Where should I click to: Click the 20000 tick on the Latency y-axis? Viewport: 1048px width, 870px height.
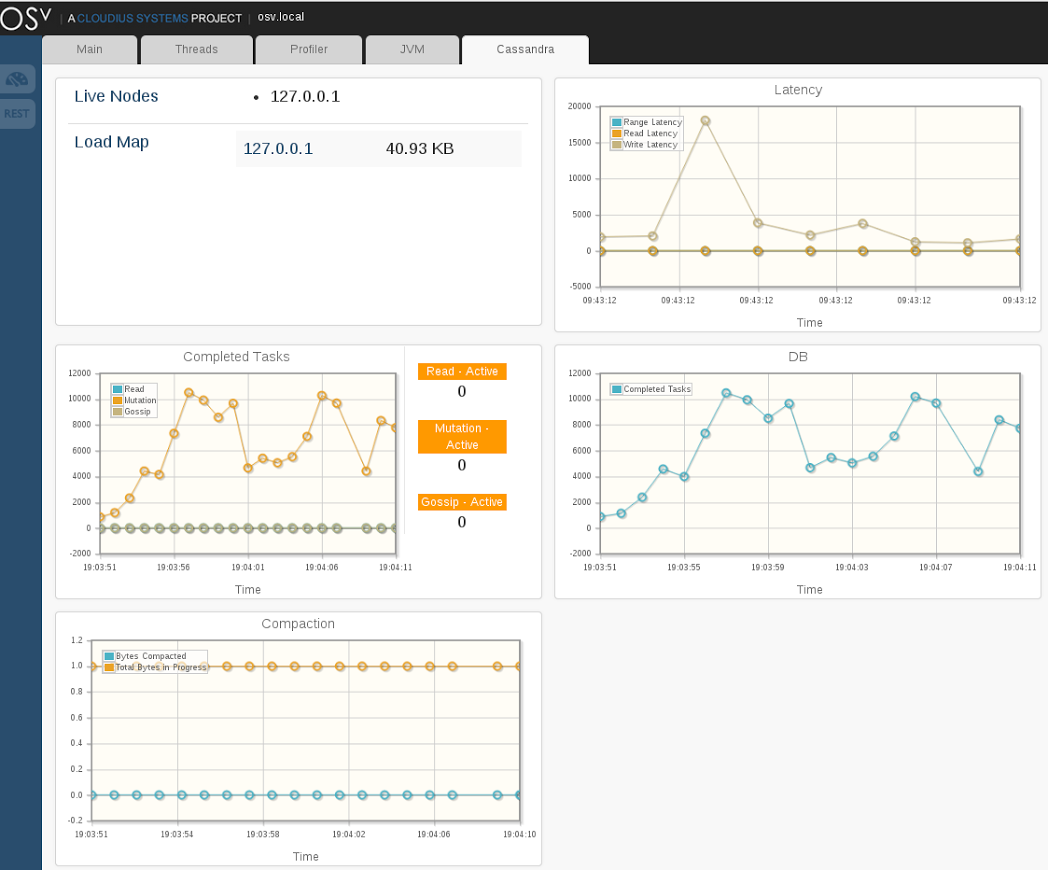[579, 106]
